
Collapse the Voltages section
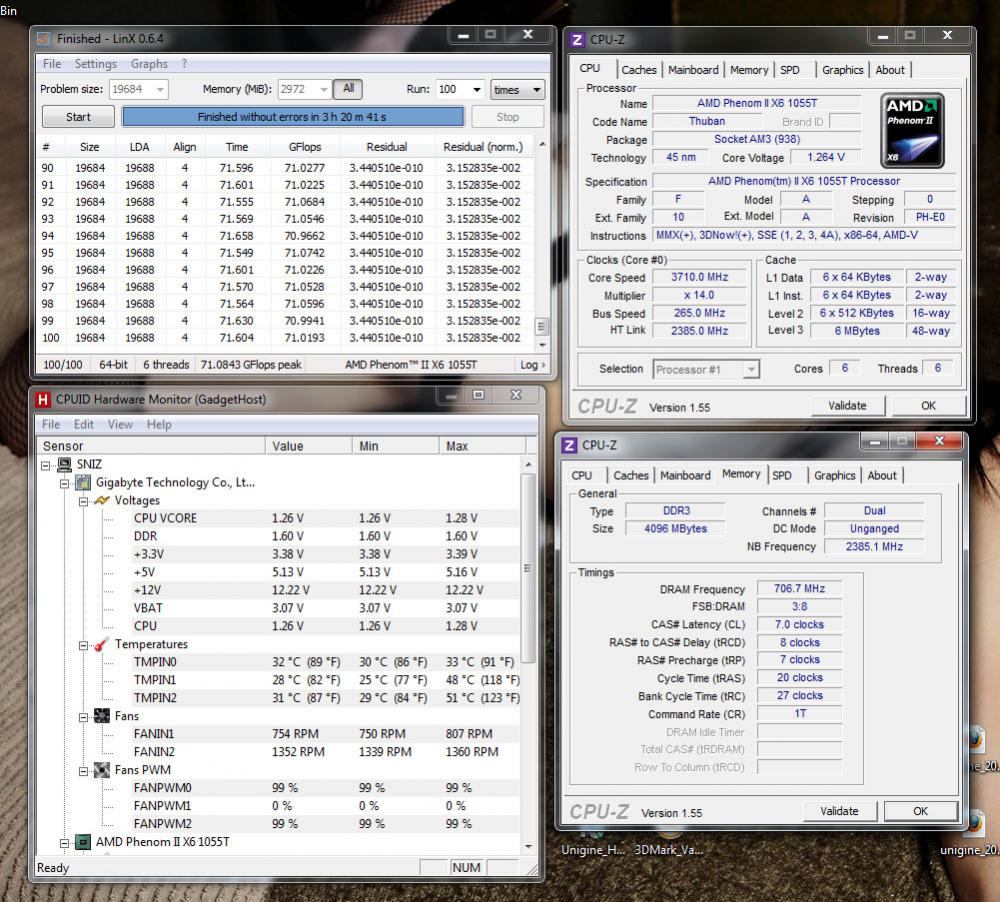coord(84,501)
